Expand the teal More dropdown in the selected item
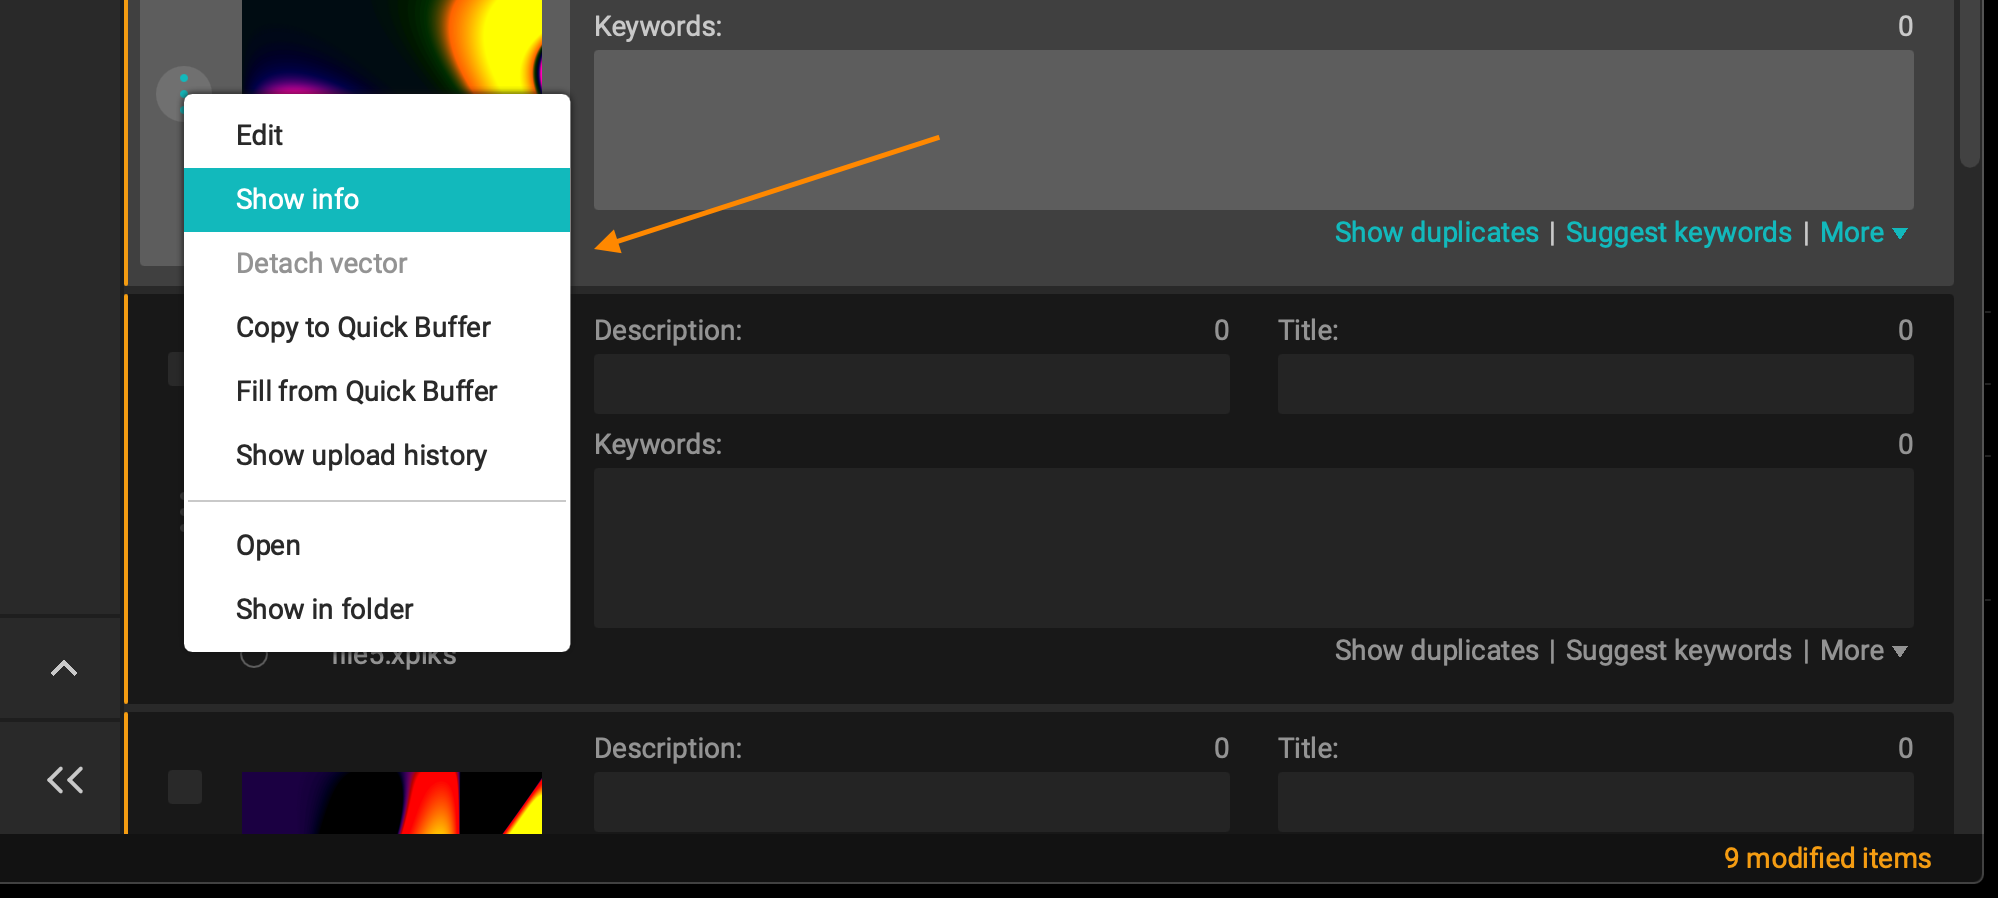 [1863, 233]
